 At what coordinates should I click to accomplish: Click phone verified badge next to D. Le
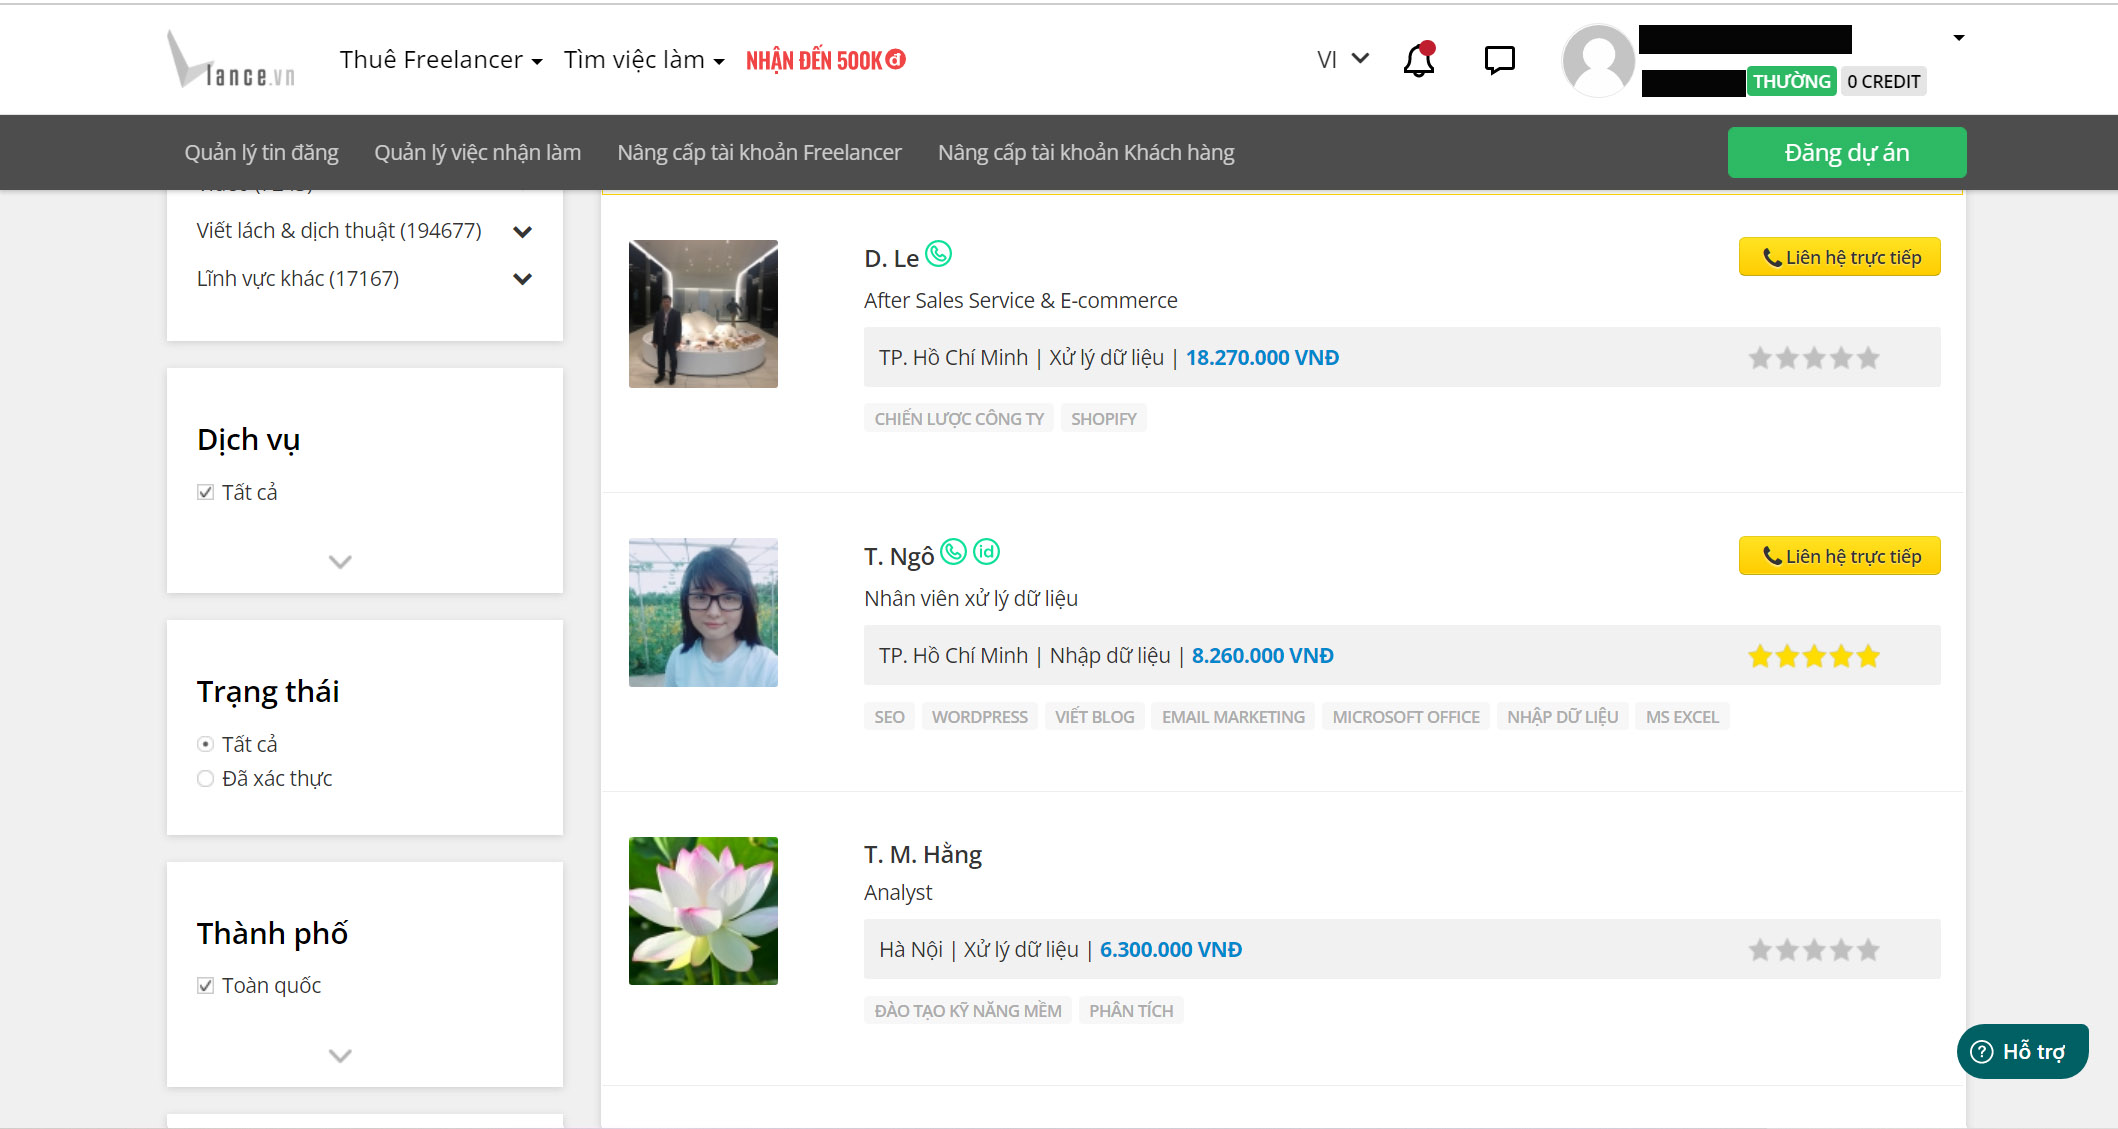(x=938, y=254)
